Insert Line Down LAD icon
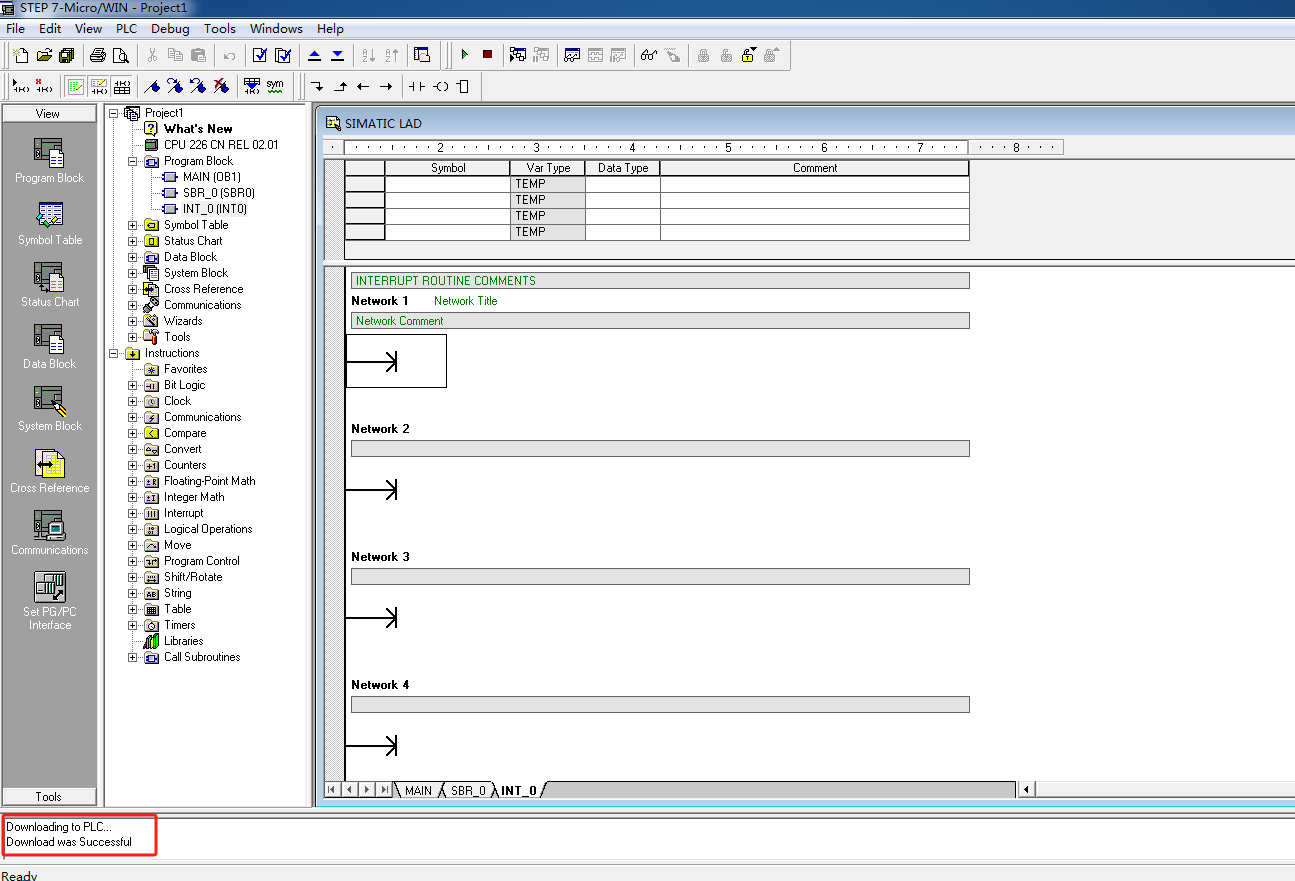The width and height of the screenshot is (1295, 881). click(x=318, y=86)
